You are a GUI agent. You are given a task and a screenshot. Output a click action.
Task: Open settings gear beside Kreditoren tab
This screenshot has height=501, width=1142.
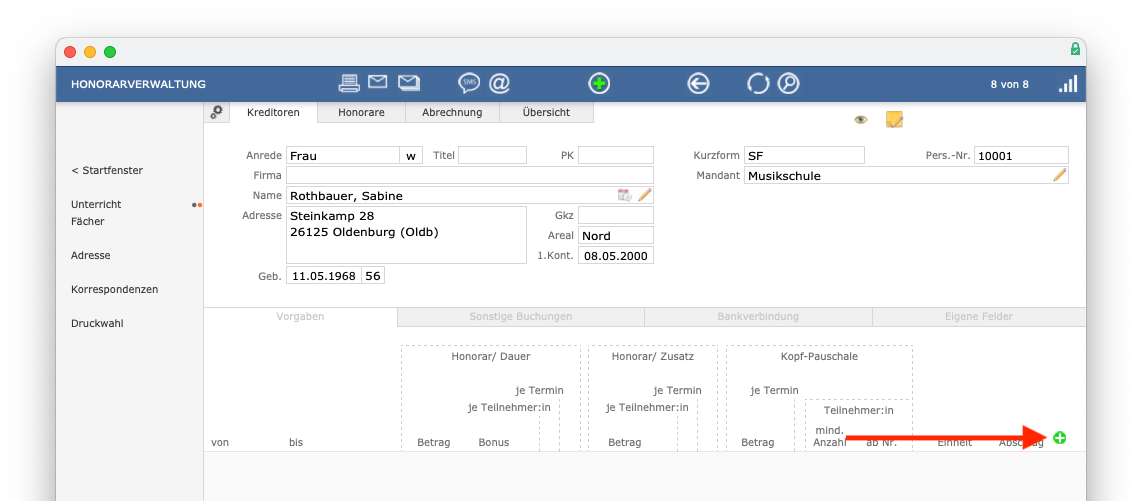pos(216,113)
